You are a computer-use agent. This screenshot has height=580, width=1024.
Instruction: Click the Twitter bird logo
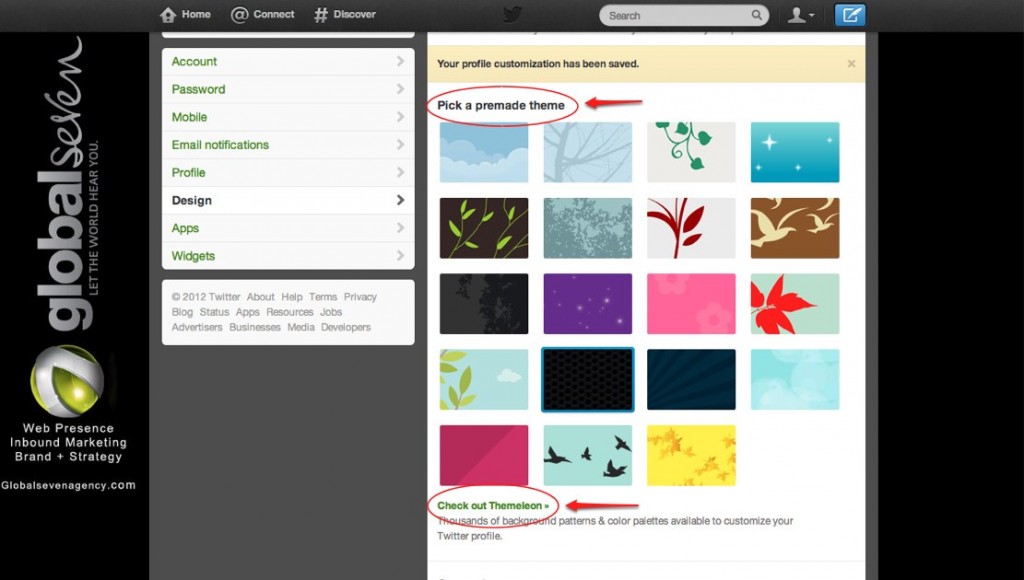click(512, 15)
